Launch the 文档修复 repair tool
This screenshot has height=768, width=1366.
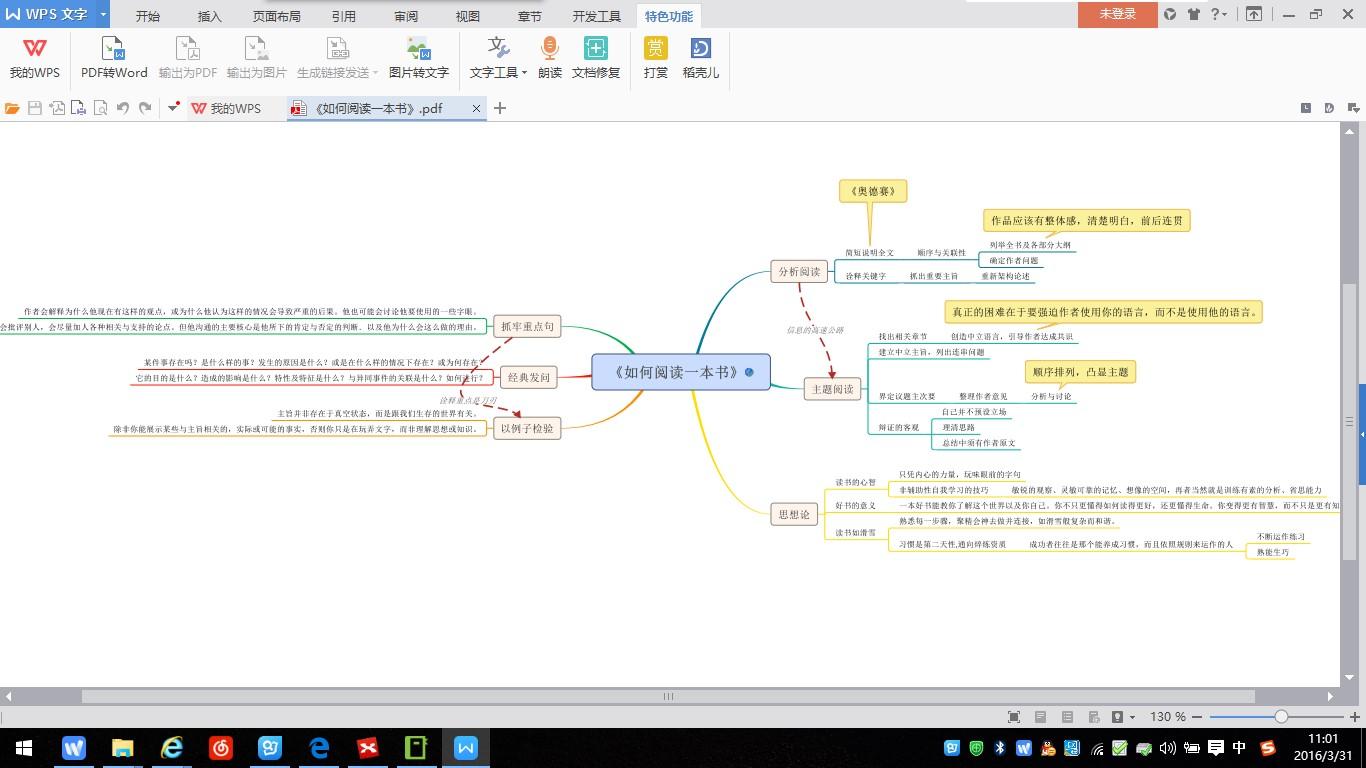tap(596, 58)
